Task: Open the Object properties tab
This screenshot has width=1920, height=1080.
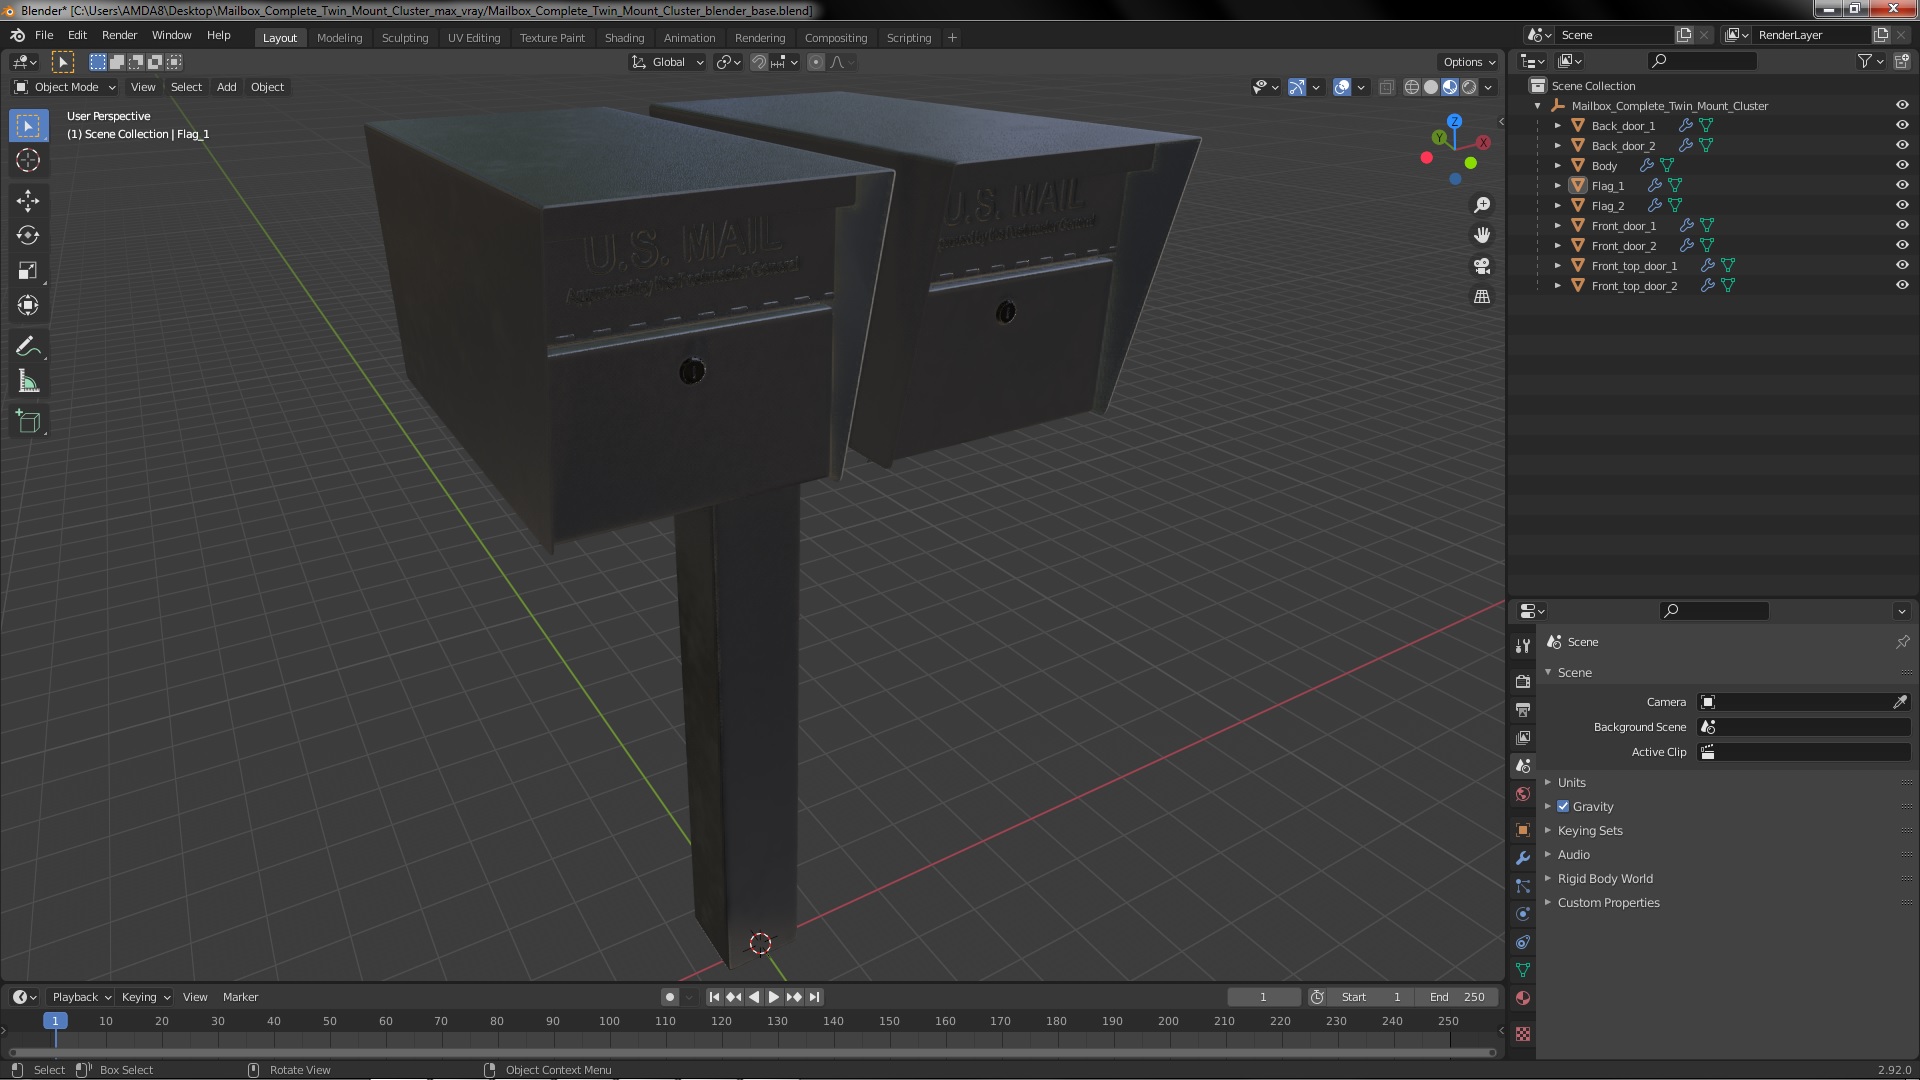Action: [x=1523, y=830]
